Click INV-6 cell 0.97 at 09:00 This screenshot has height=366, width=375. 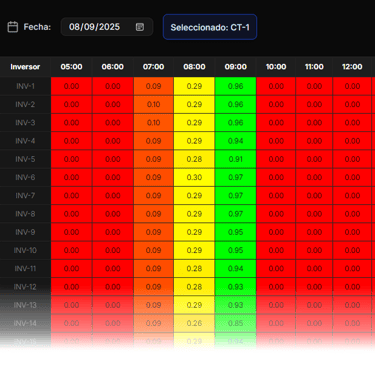tap(236, 178)
